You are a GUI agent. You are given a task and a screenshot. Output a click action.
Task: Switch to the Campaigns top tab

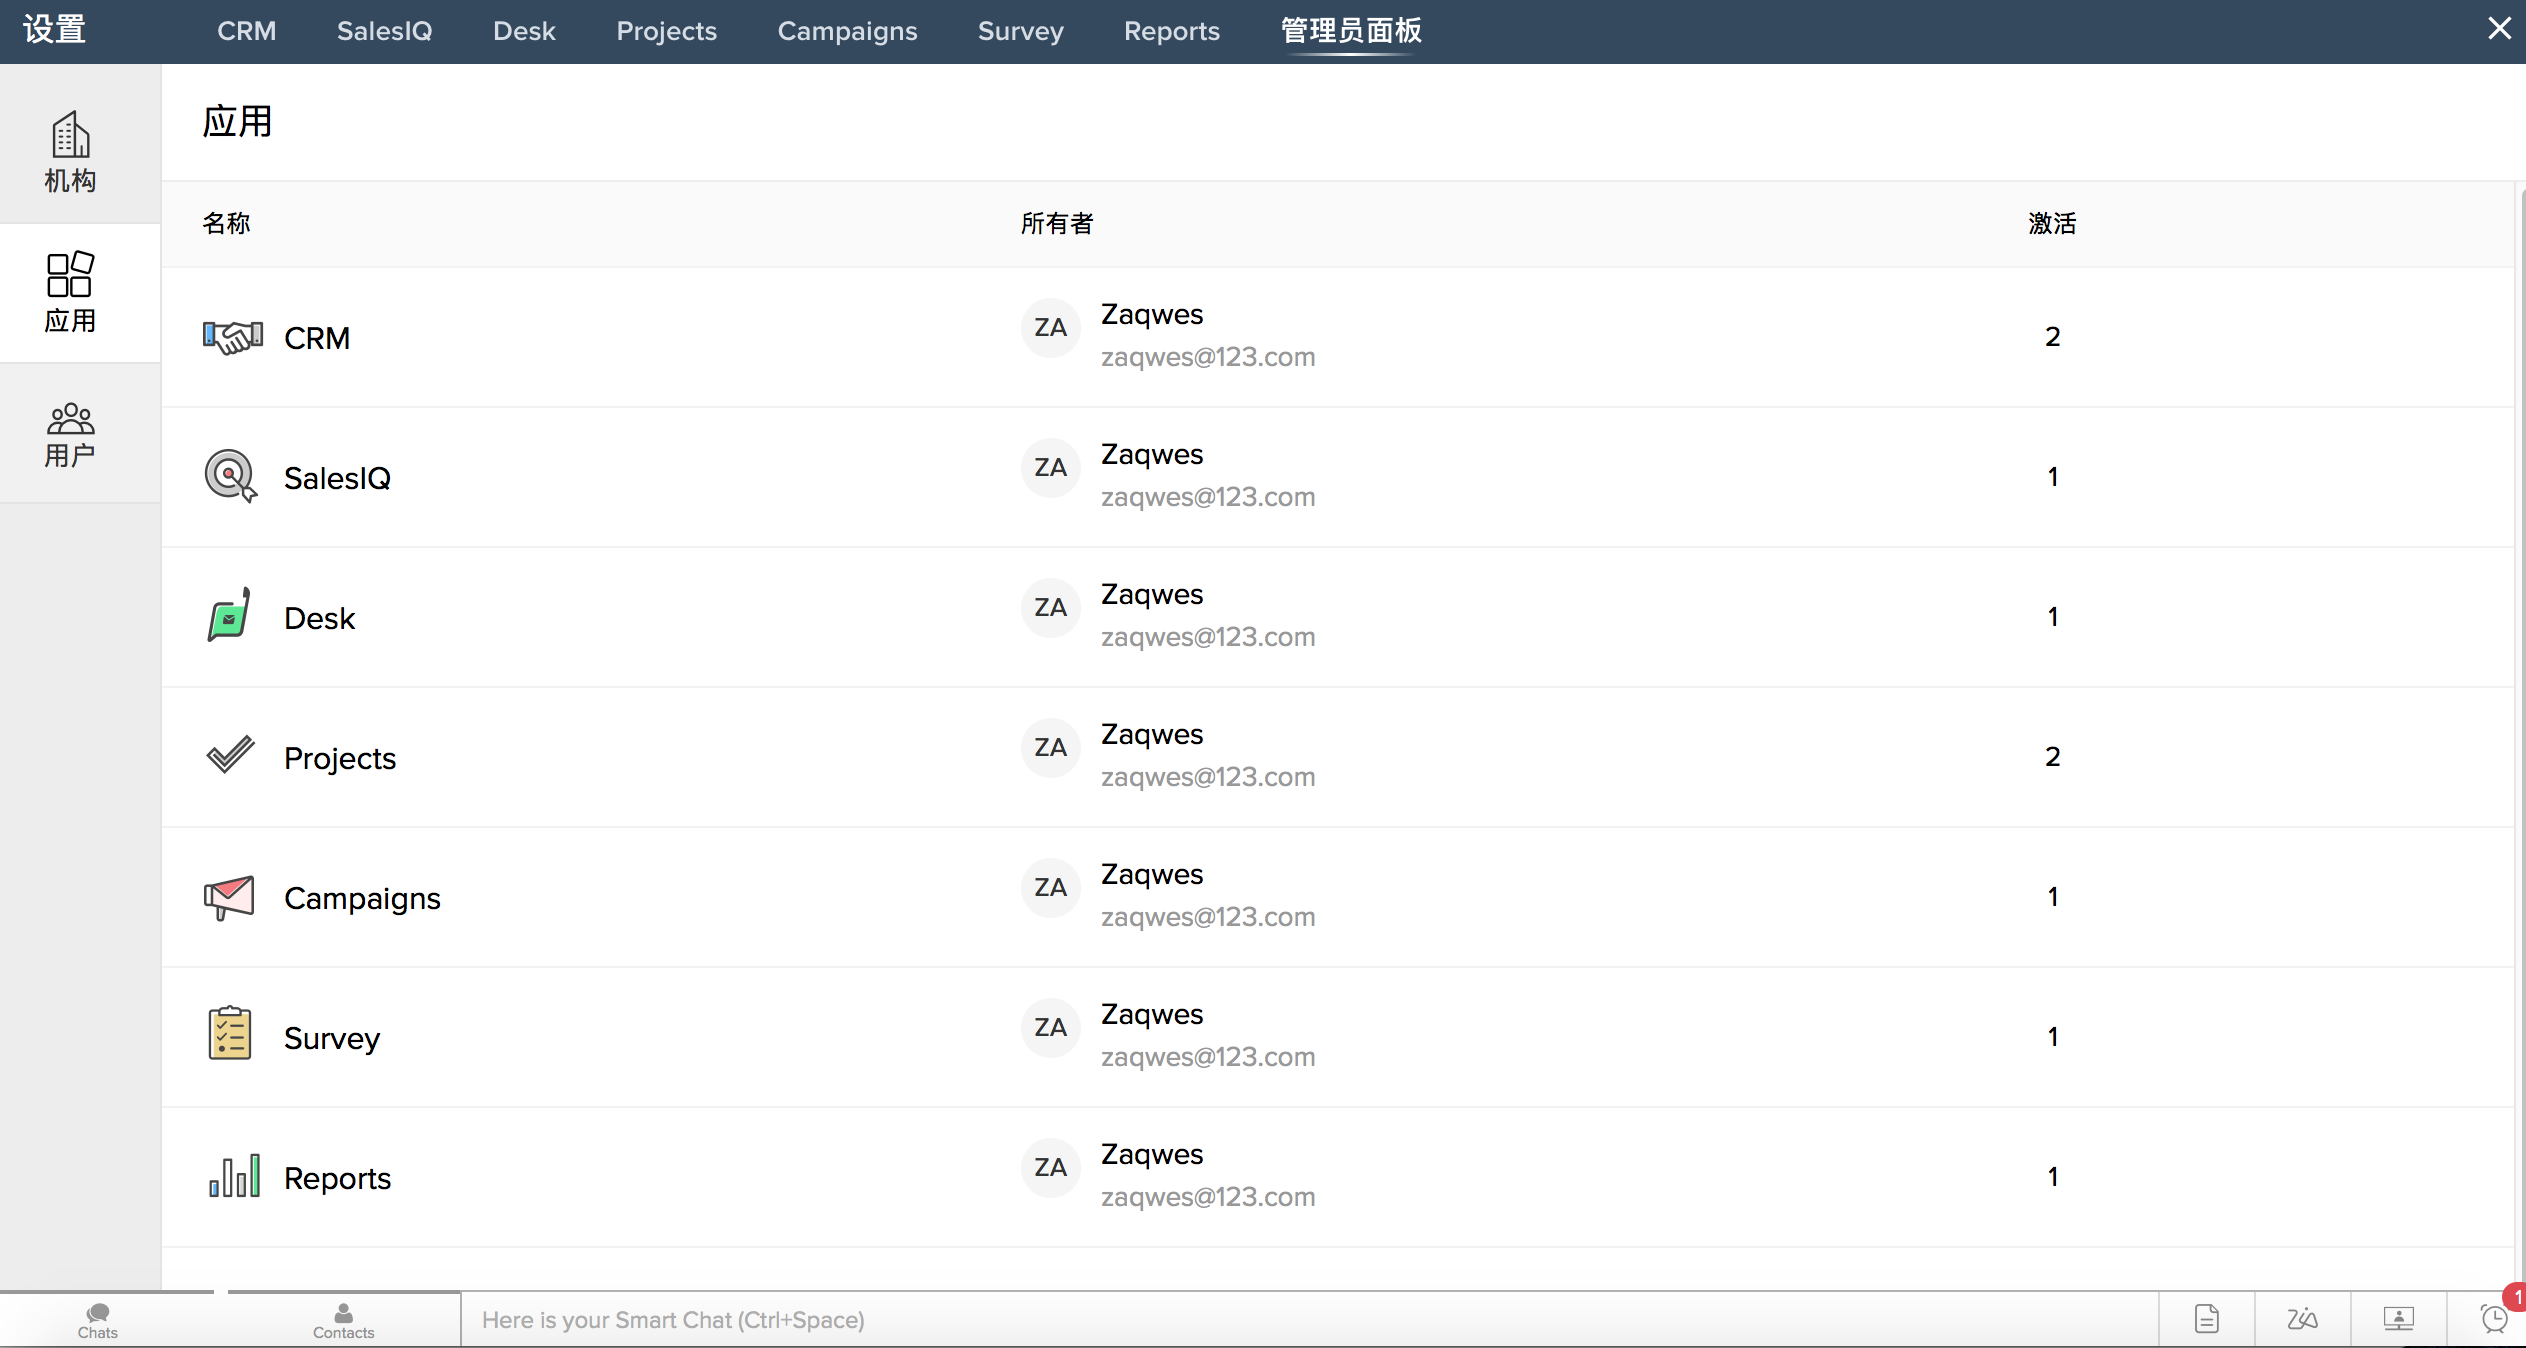point(847,31)
